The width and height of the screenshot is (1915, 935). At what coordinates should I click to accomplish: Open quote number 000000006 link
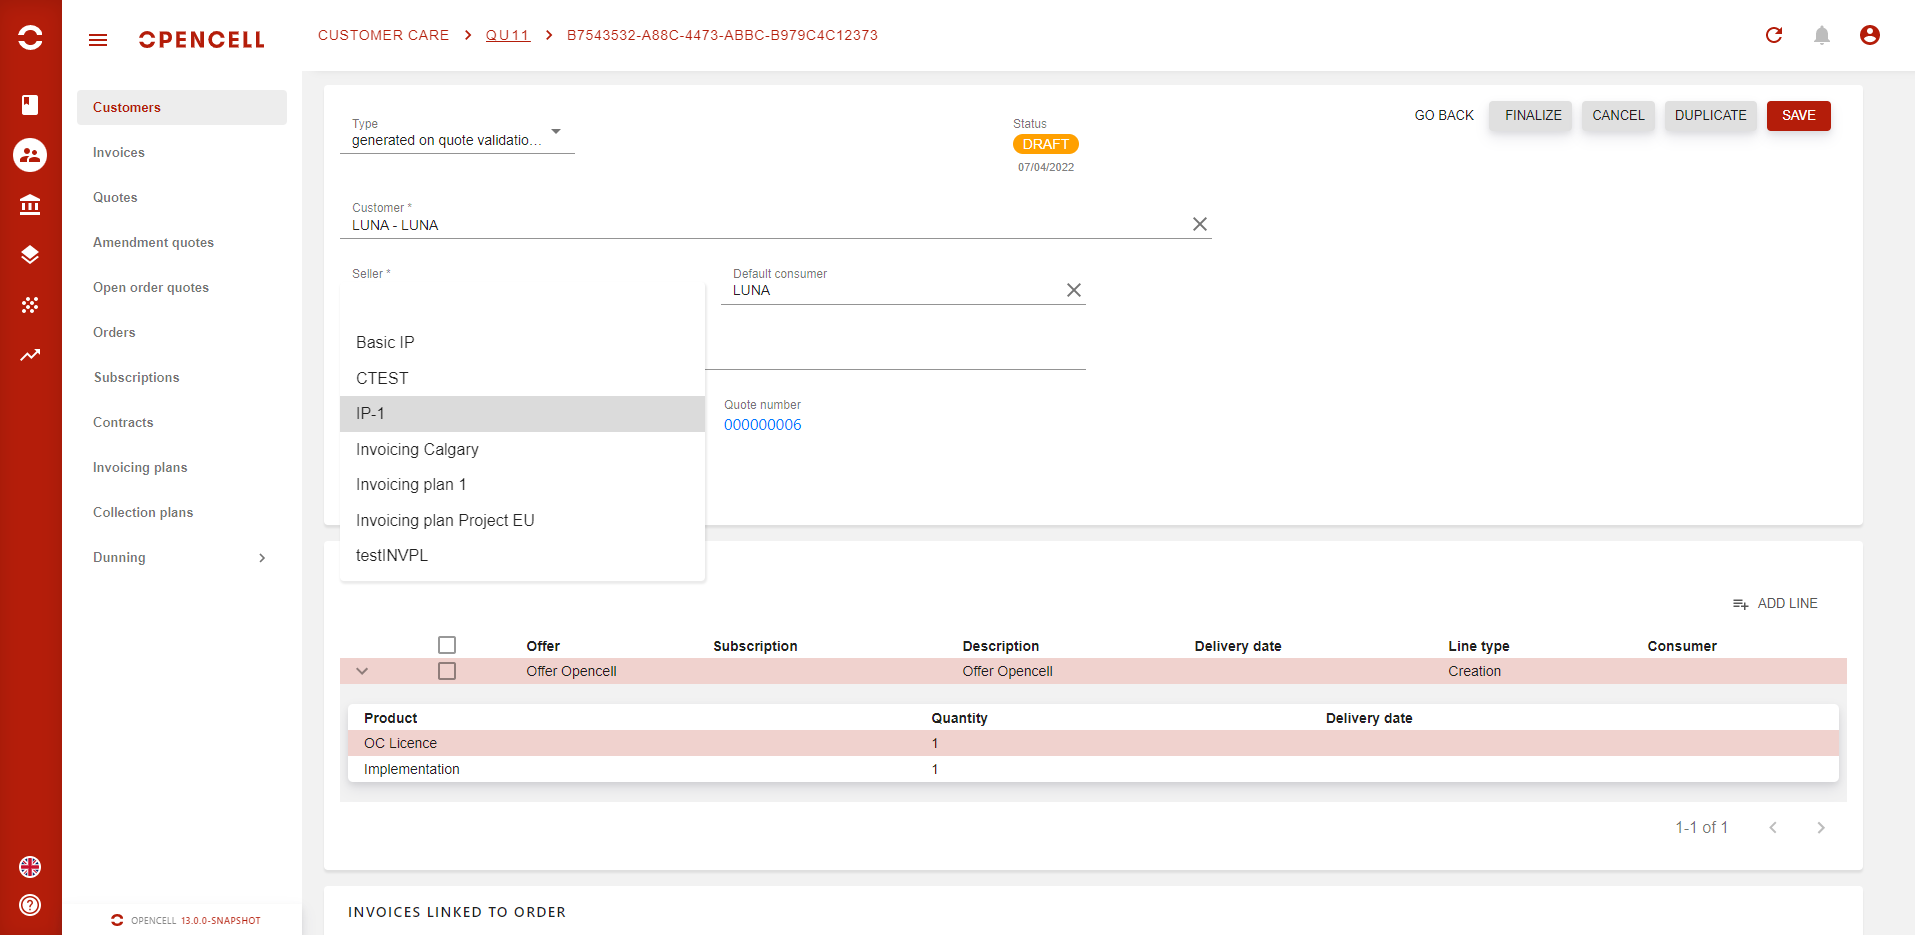[x=762, y=425]
